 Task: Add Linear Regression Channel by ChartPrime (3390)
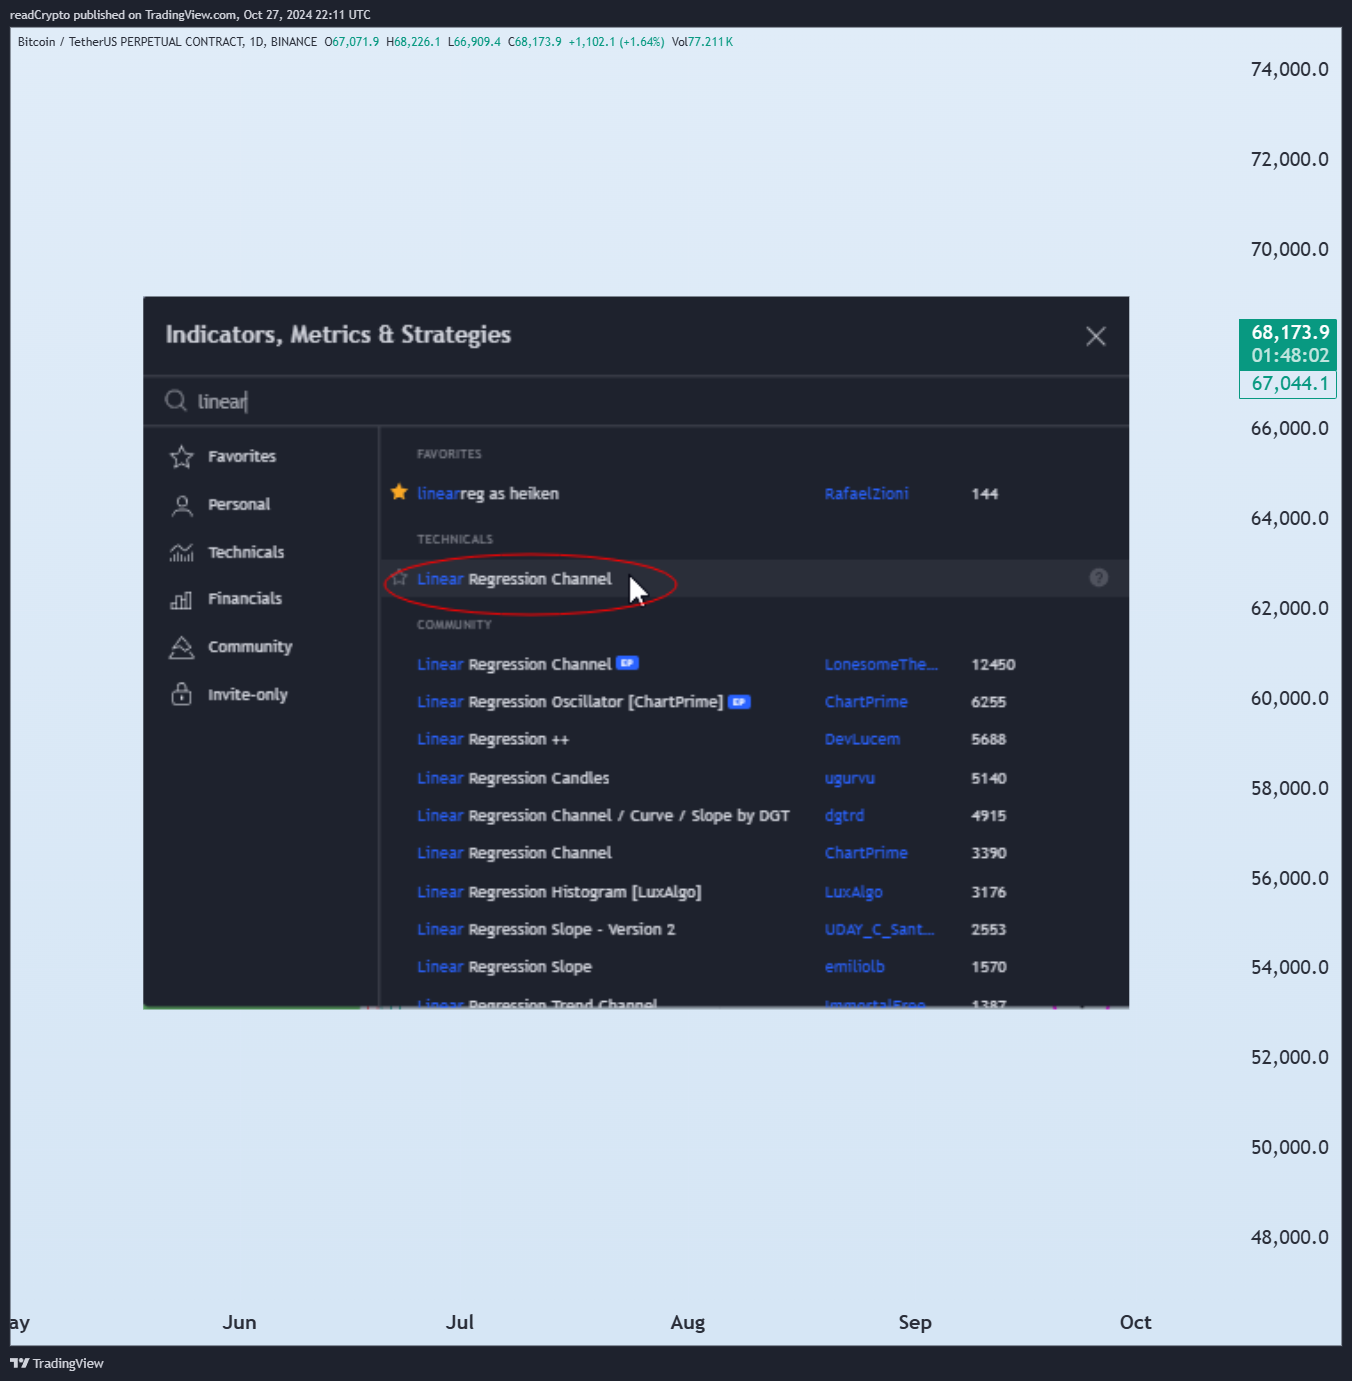pyautogui.click(x=514, y=853)
